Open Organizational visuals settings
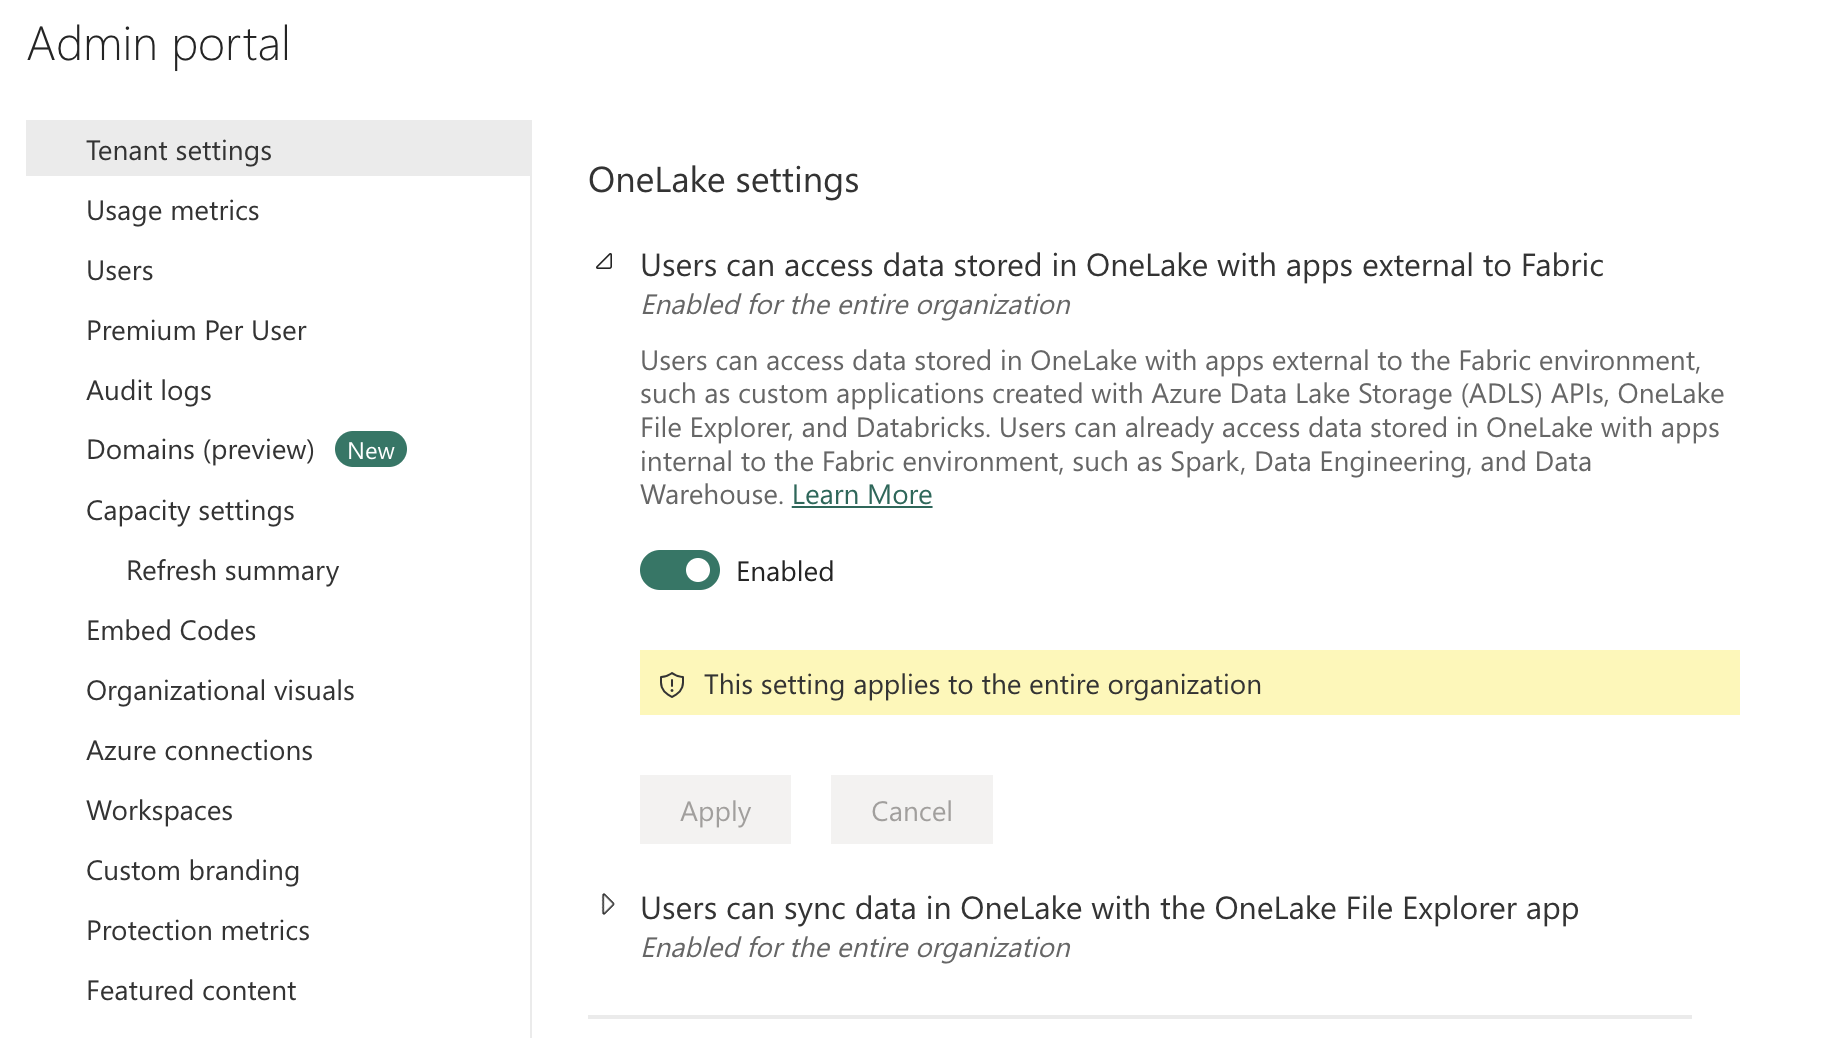This screenshot has width=1834, height=1038. coord(220,690)
